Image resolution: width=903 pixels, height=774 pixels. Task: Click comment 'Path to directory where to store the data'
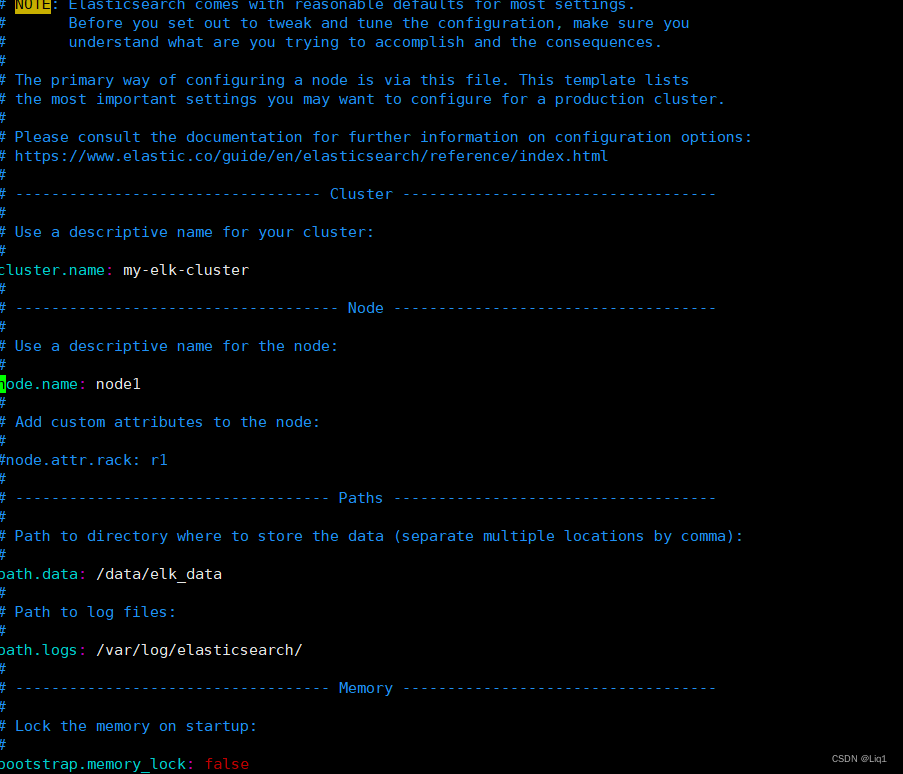(379, 536)
